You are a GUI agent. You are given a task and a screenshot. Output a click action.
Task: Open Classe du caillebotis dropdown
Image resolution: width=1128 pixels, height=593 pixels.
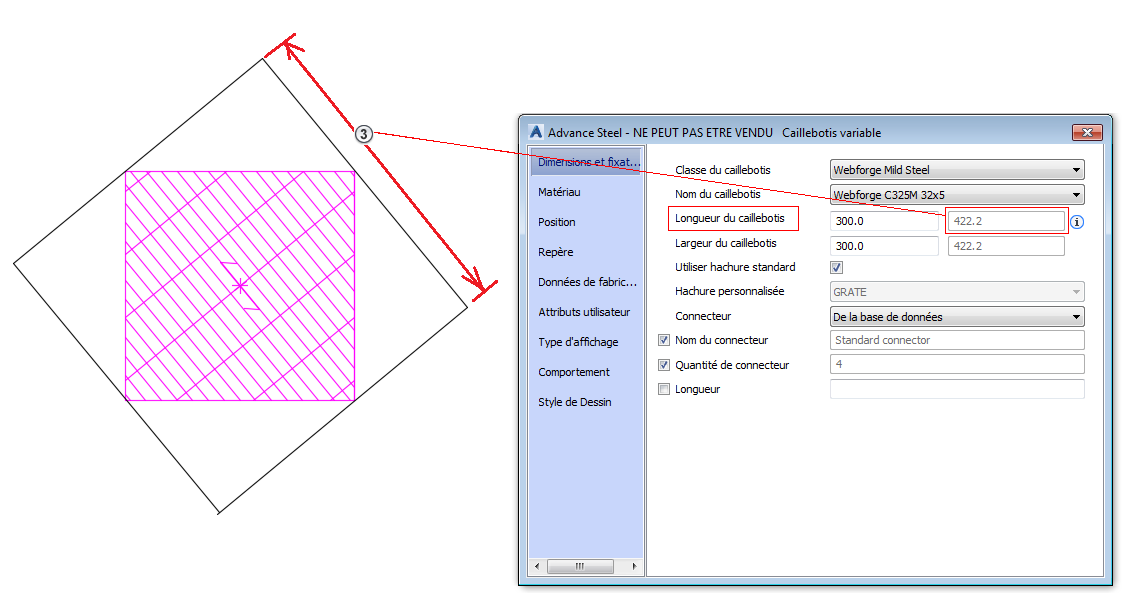tap(957, 170)
